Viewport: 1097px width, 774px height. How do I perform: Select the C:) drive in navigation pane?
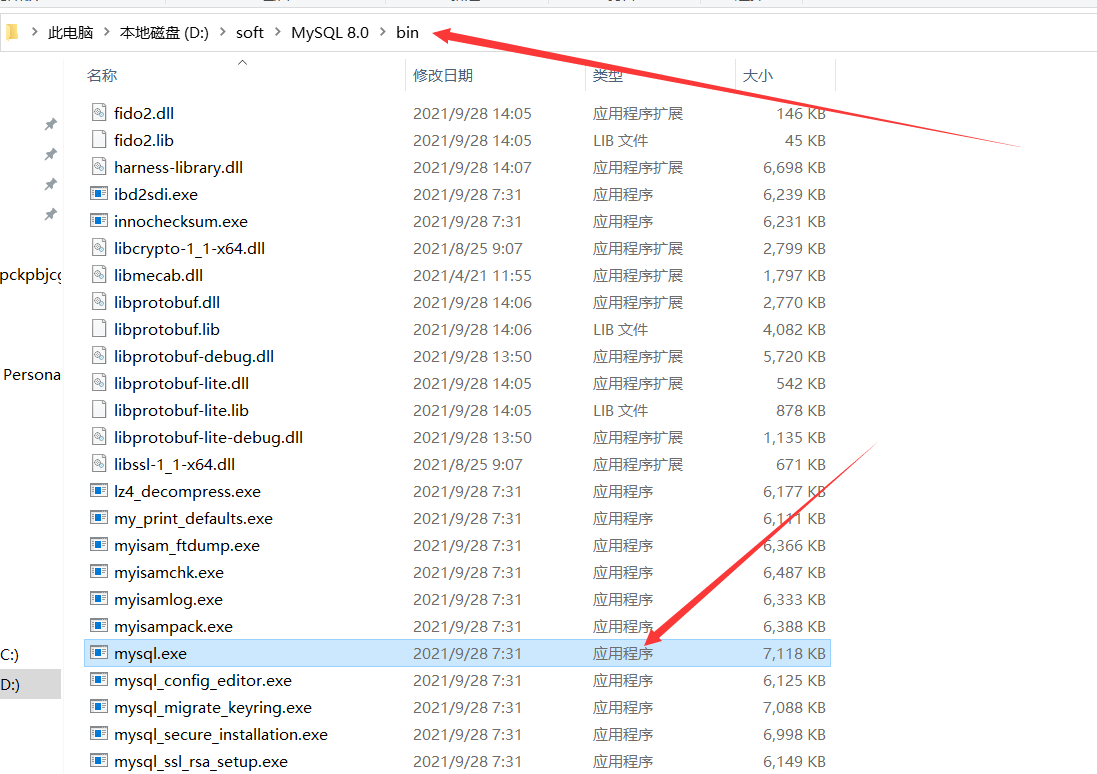pyautogui.click(x=10, y=655)
